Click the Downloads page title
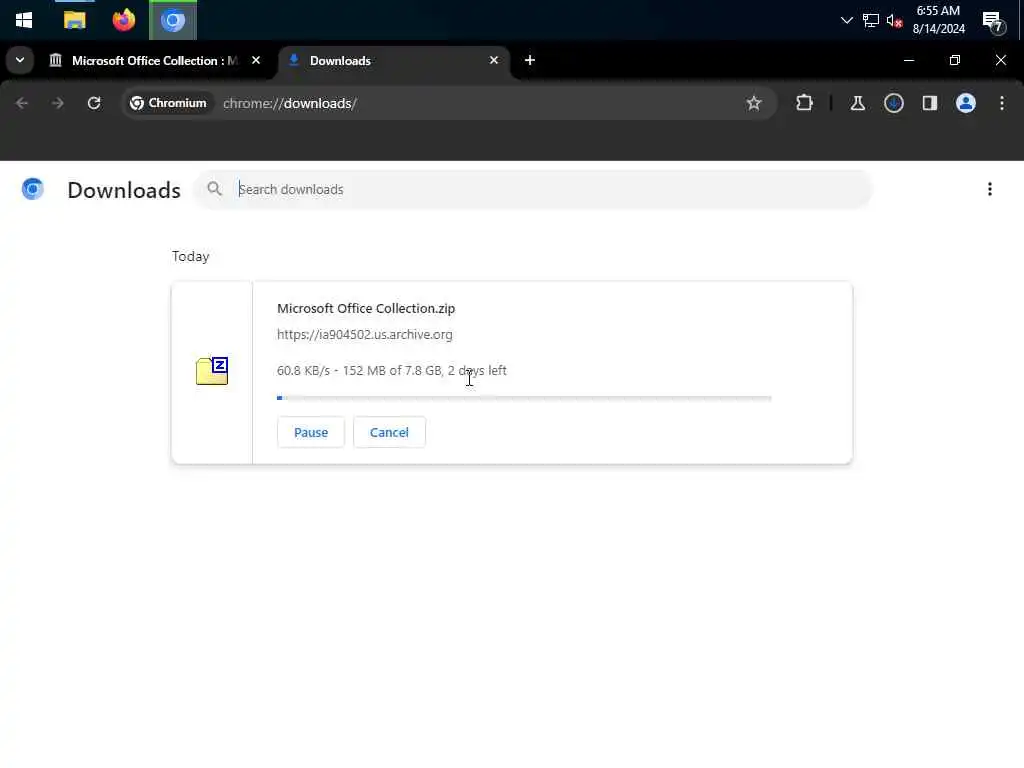Viewport: 1024px width, 768px height. (124, 190)
